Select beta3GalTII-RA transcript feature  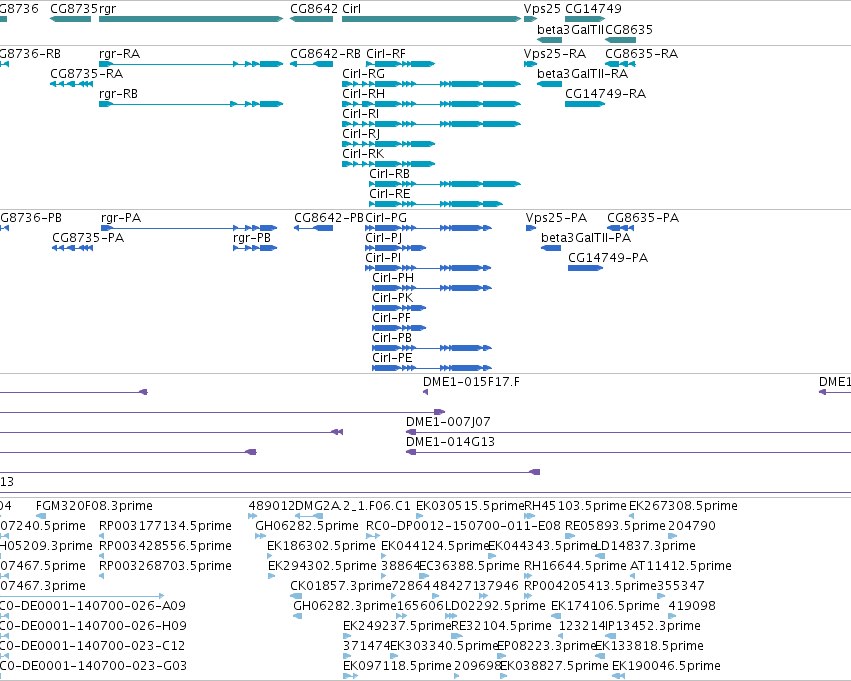coord(549,84)
